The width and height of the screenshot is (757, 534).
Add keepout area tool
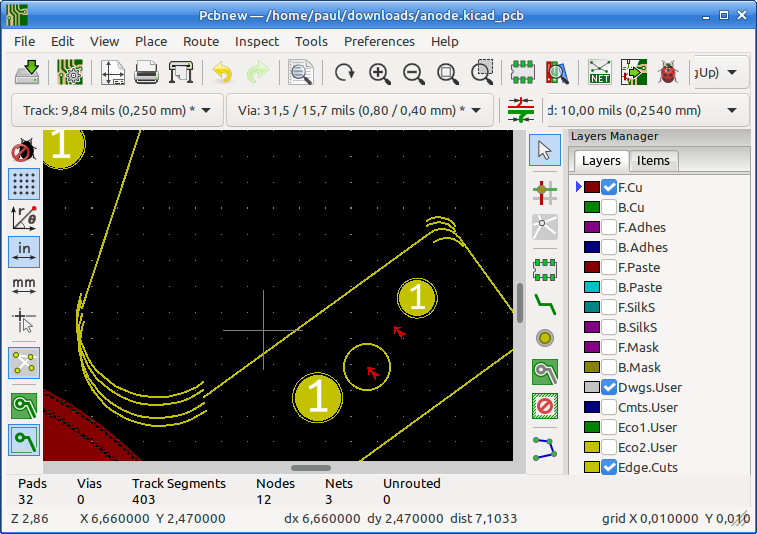(545, 406)
